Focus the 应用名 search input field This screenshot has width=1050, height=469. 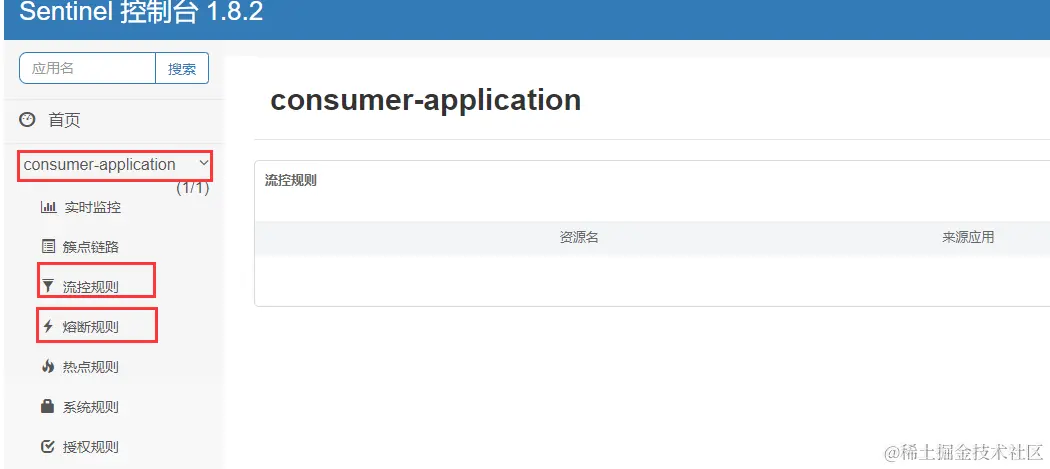(88, 68)
